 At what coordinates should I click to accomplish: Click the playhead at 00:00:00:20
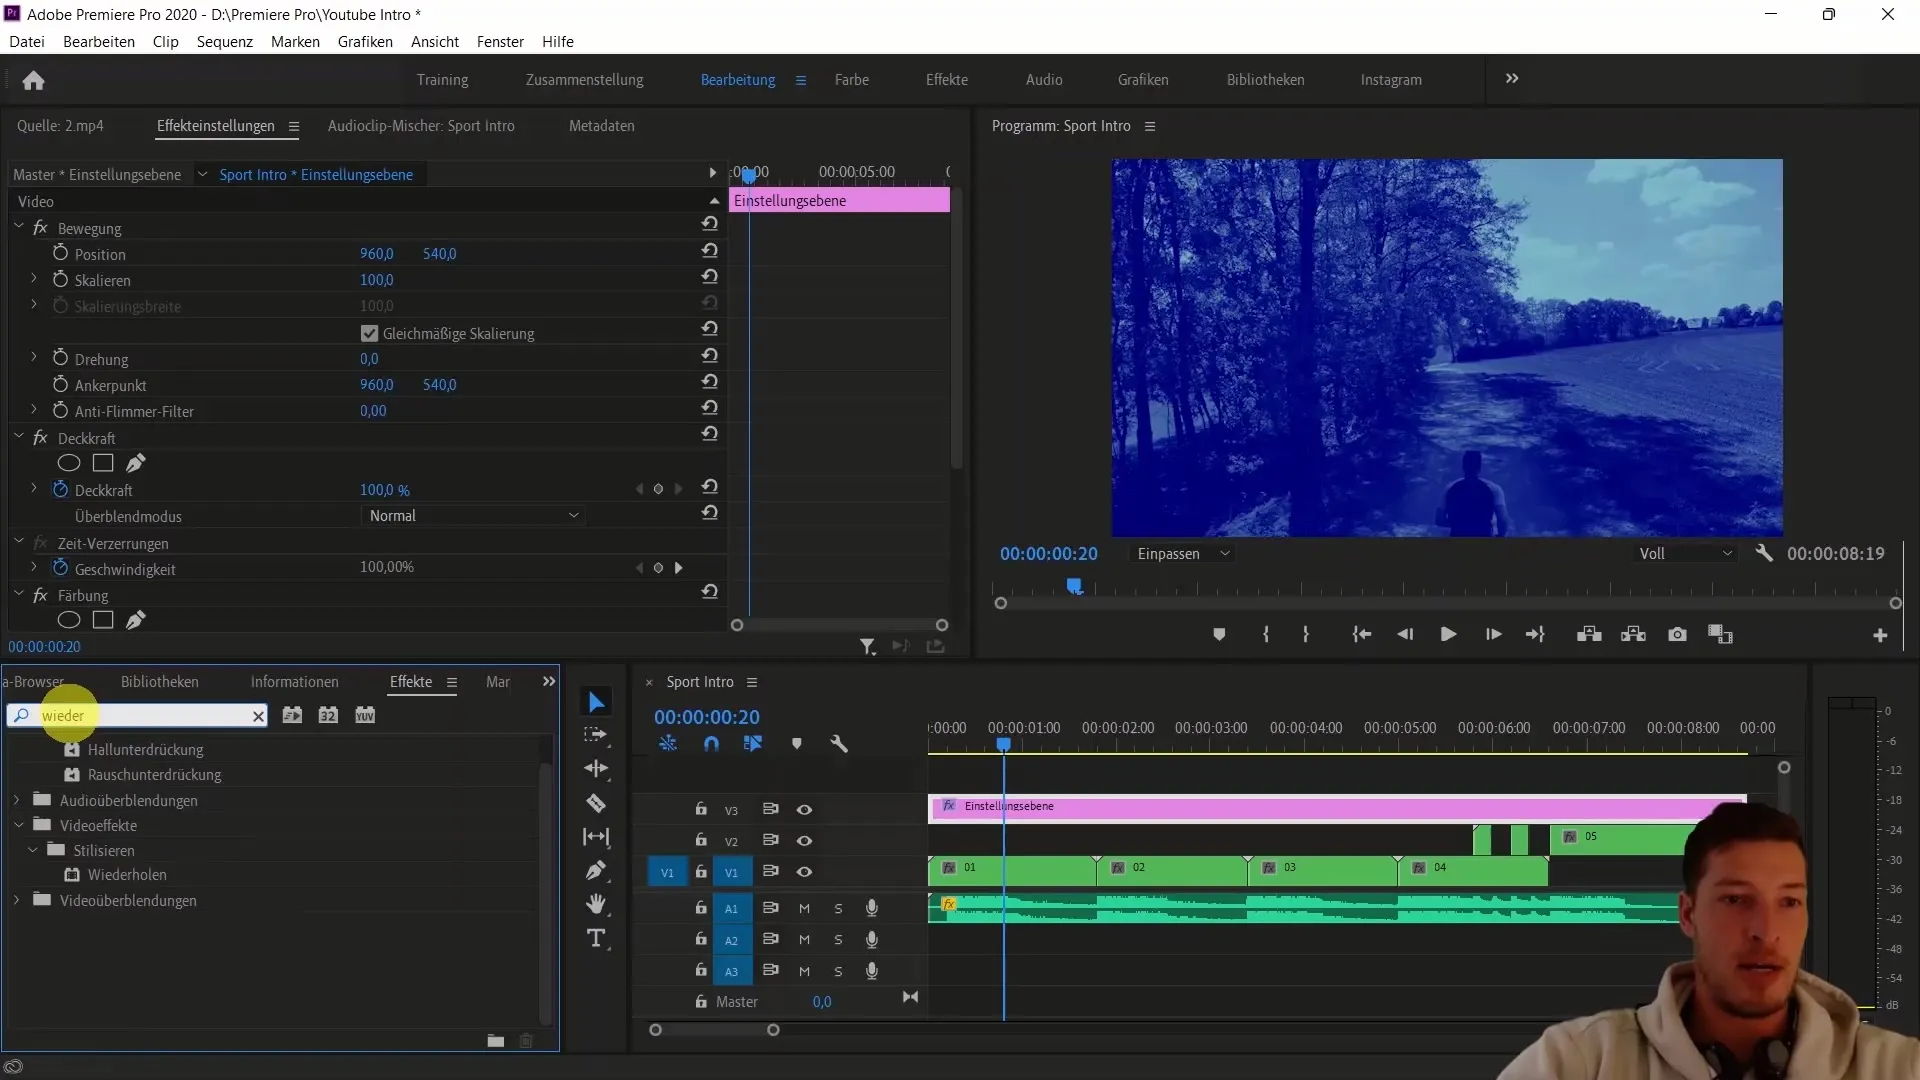click(x=1004, y=744)
